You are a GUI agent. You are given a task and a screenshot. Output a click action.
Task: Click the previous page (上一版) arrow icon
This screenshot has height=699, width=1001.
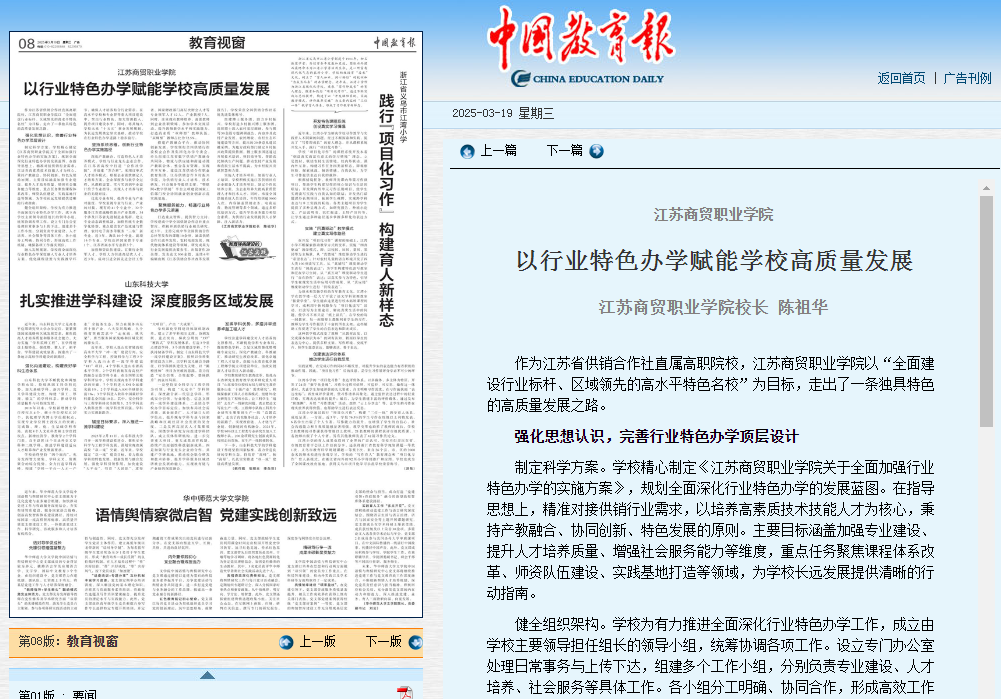286,642
